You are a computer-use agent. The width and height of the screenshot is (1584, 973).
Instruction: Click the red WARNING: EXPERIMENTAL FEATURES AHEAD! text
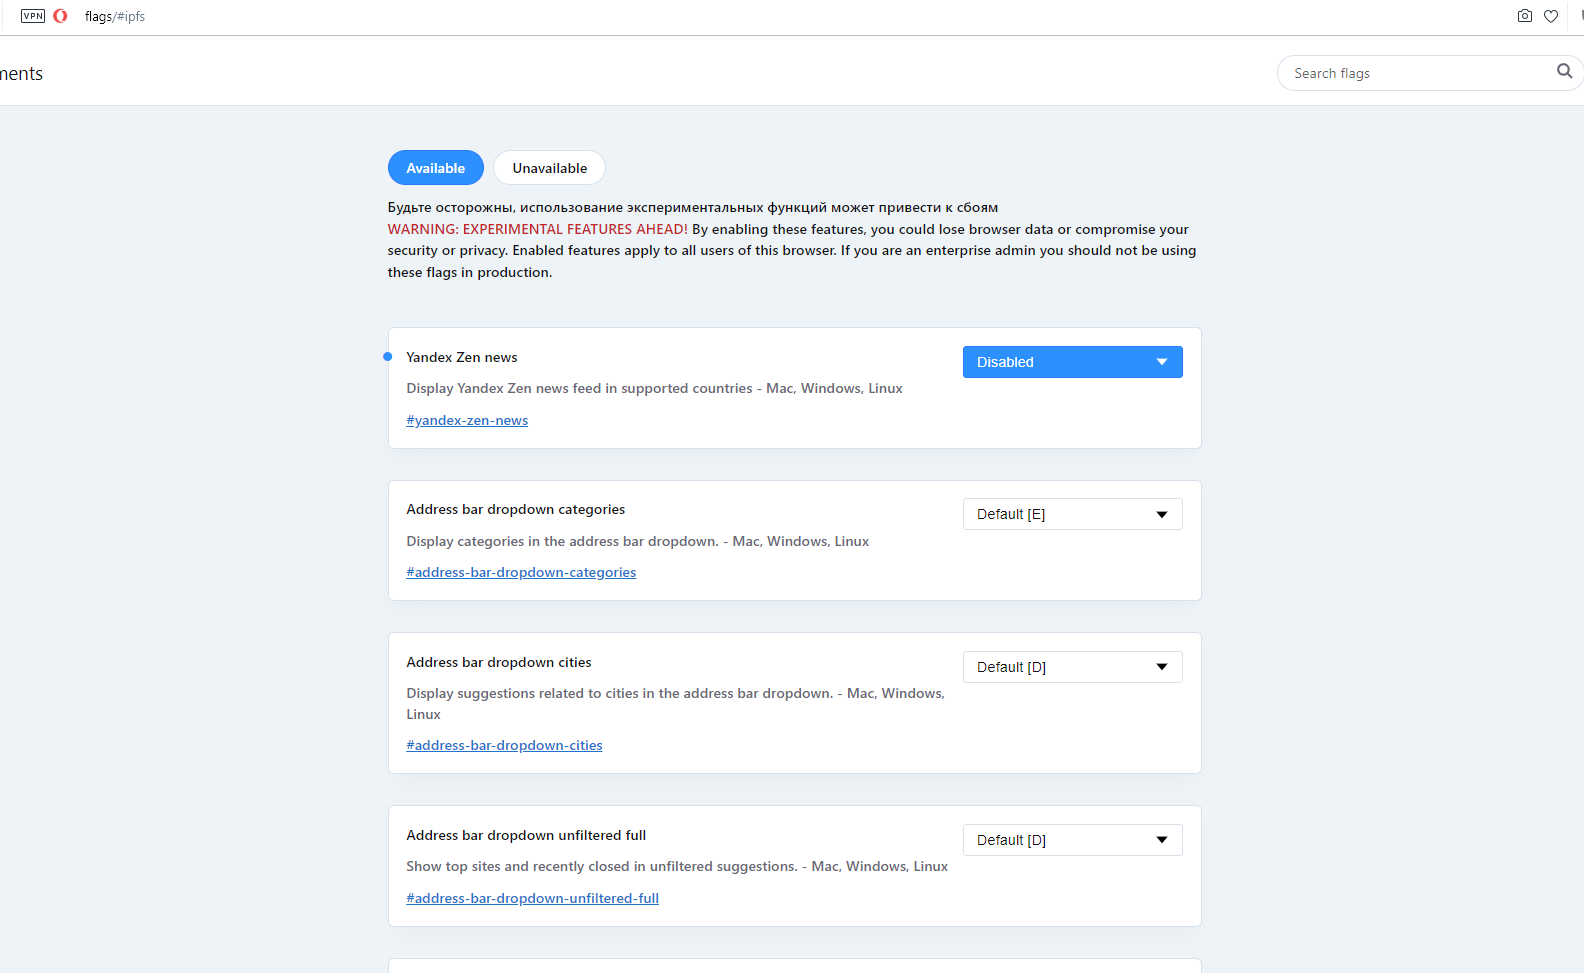coord(537,229)
